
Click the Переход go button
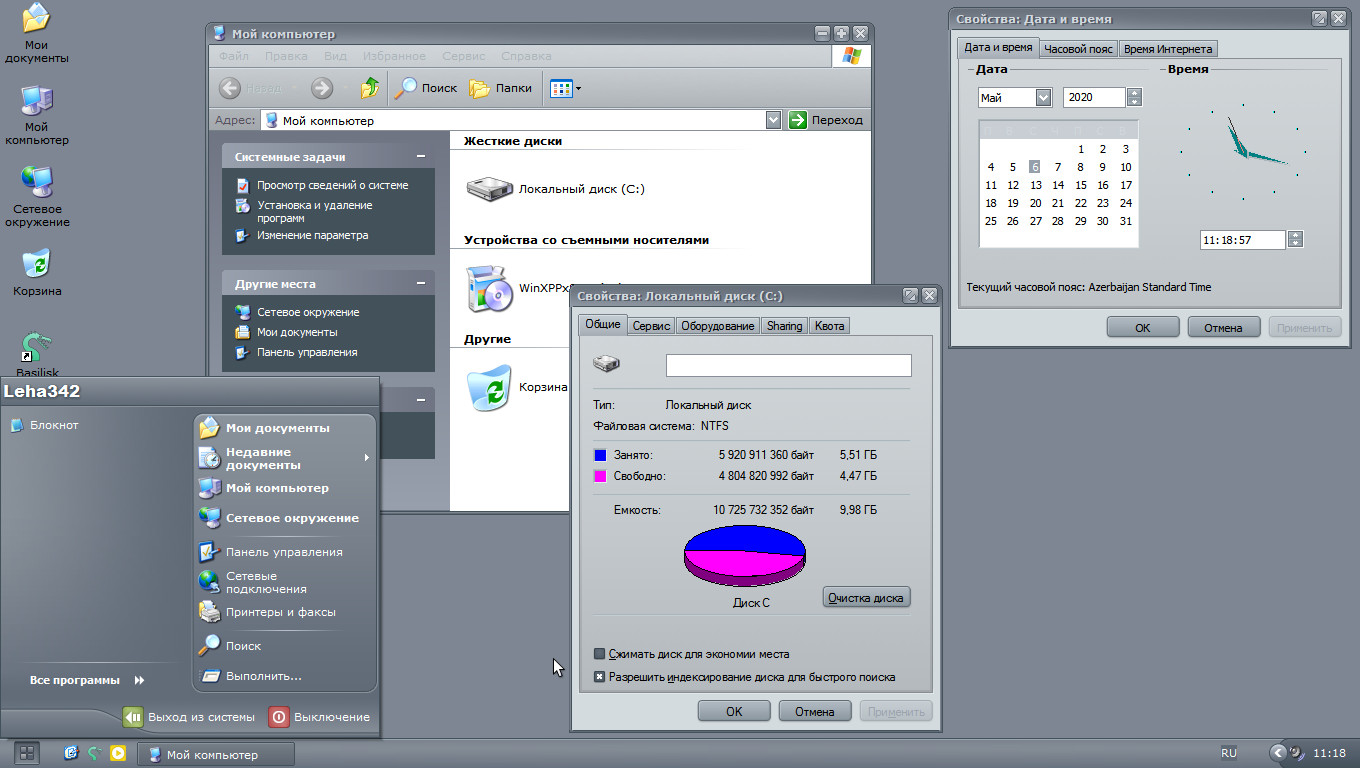826,120
